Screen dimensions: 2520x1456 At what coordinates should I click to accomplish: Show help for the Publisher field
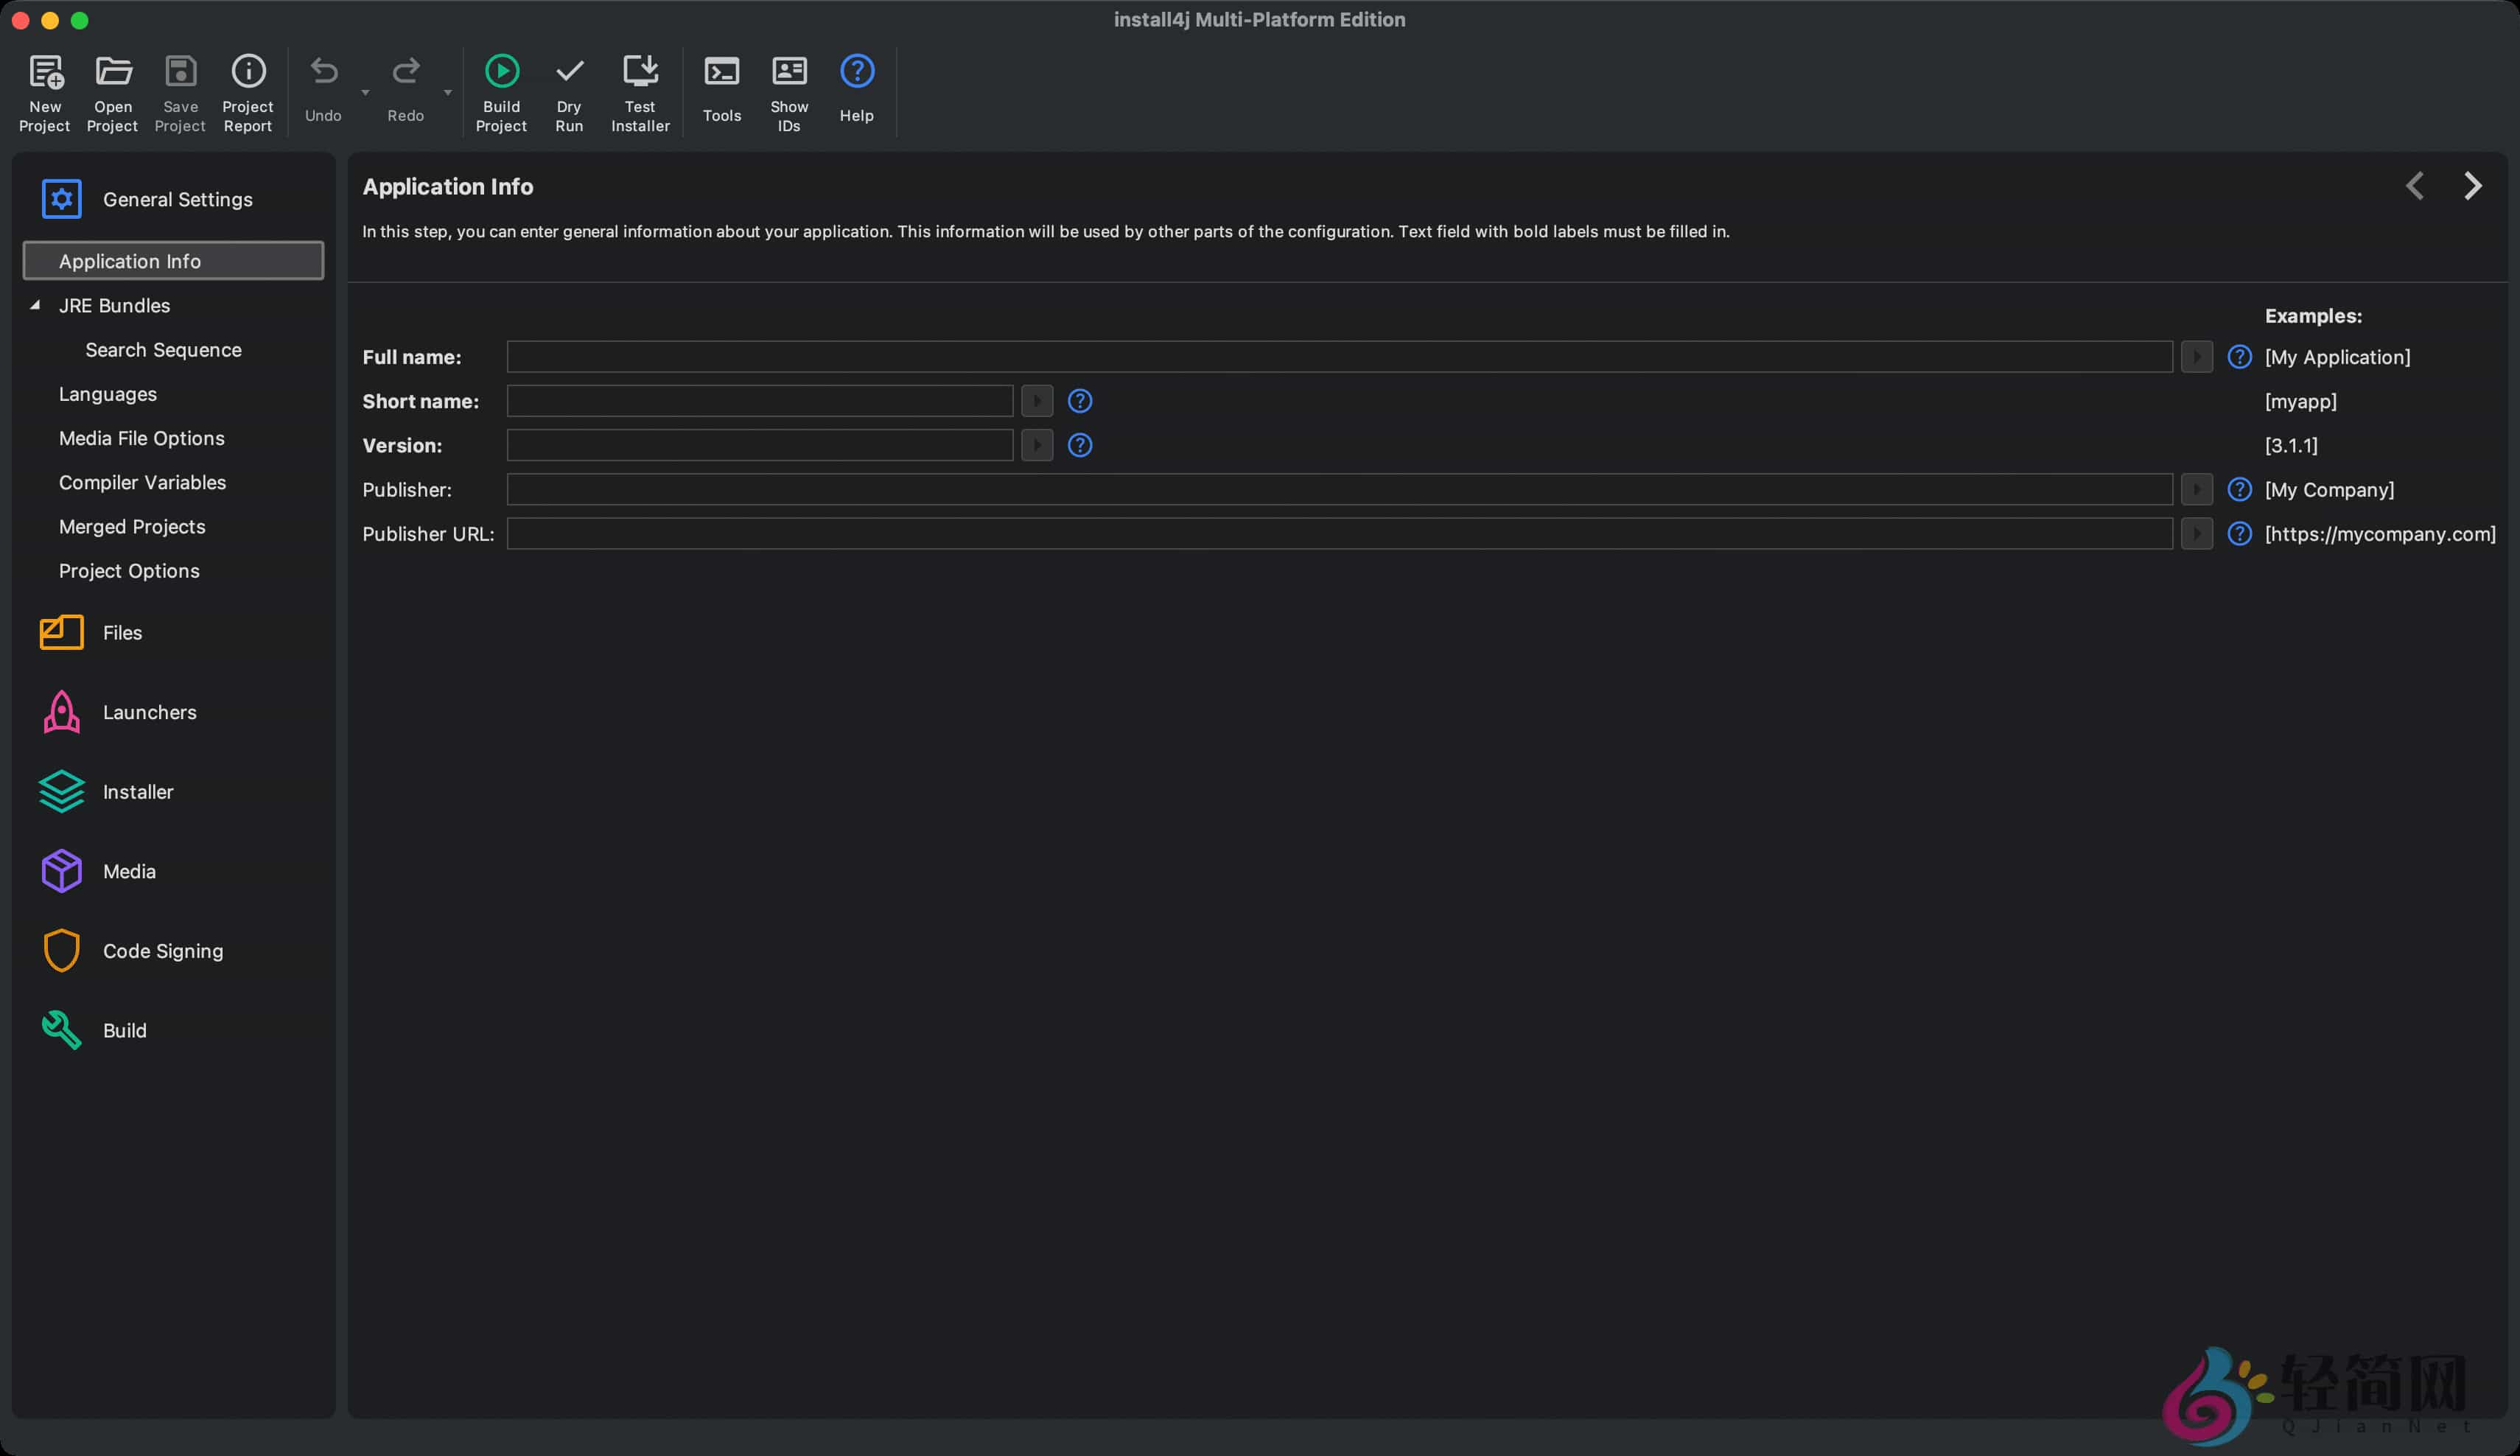click(2239, 489)
